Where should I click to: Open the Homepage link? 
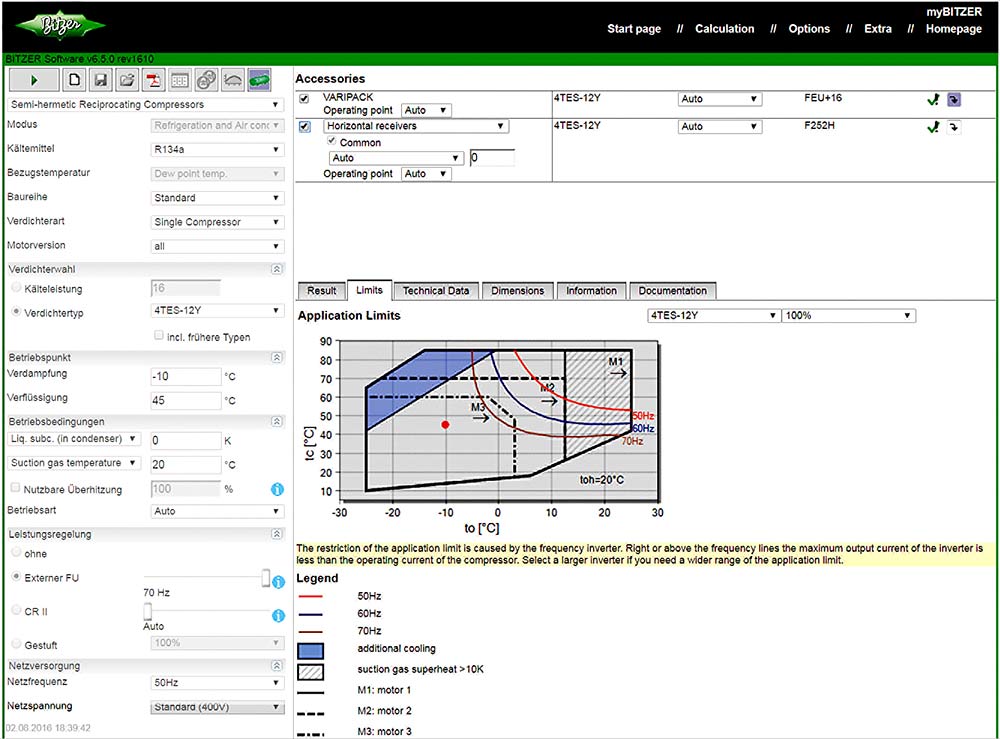point(953,29)
